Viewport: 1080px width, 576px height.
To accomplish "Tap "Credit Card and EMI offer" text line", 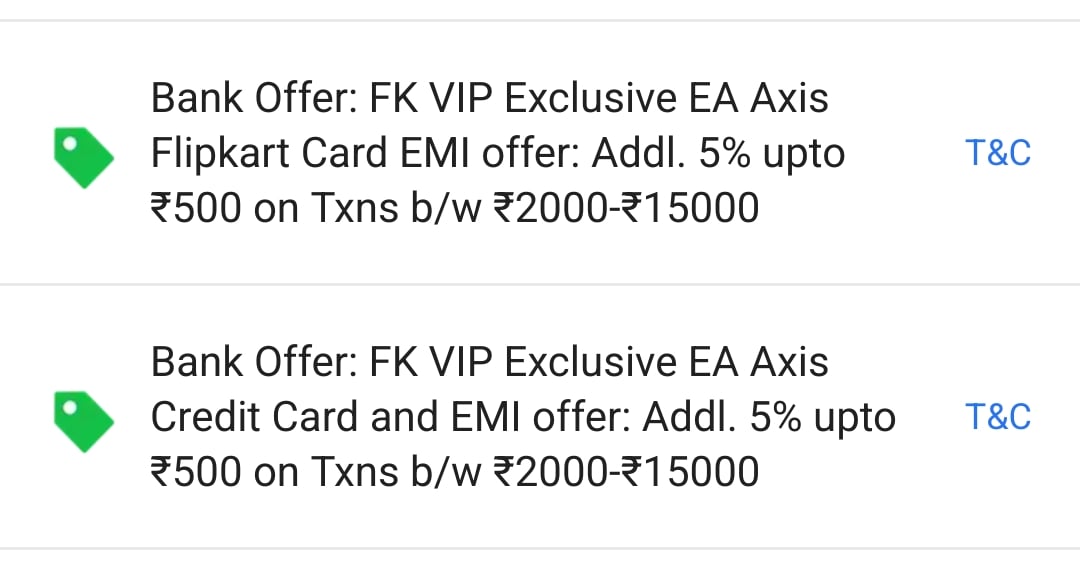I will coord(391,417).
